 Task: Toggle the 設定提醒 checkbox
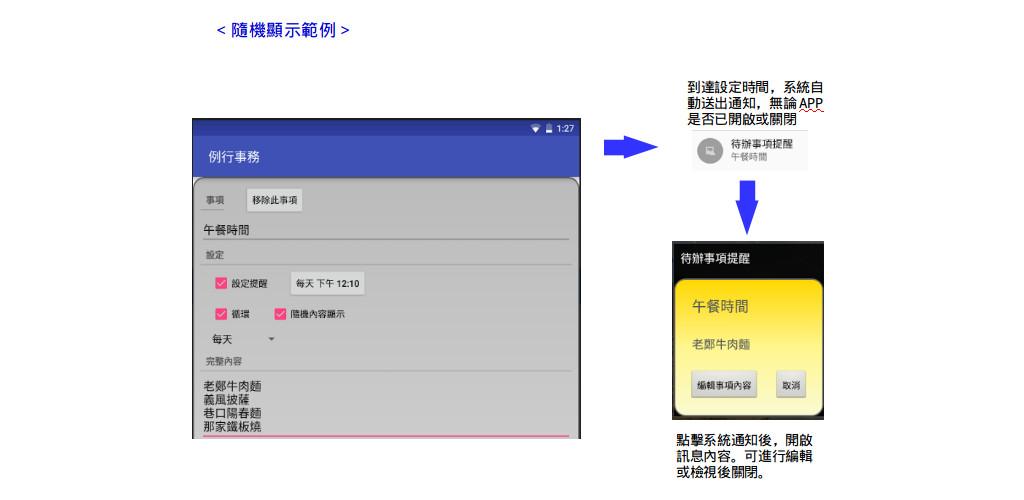tap(221, 284)
